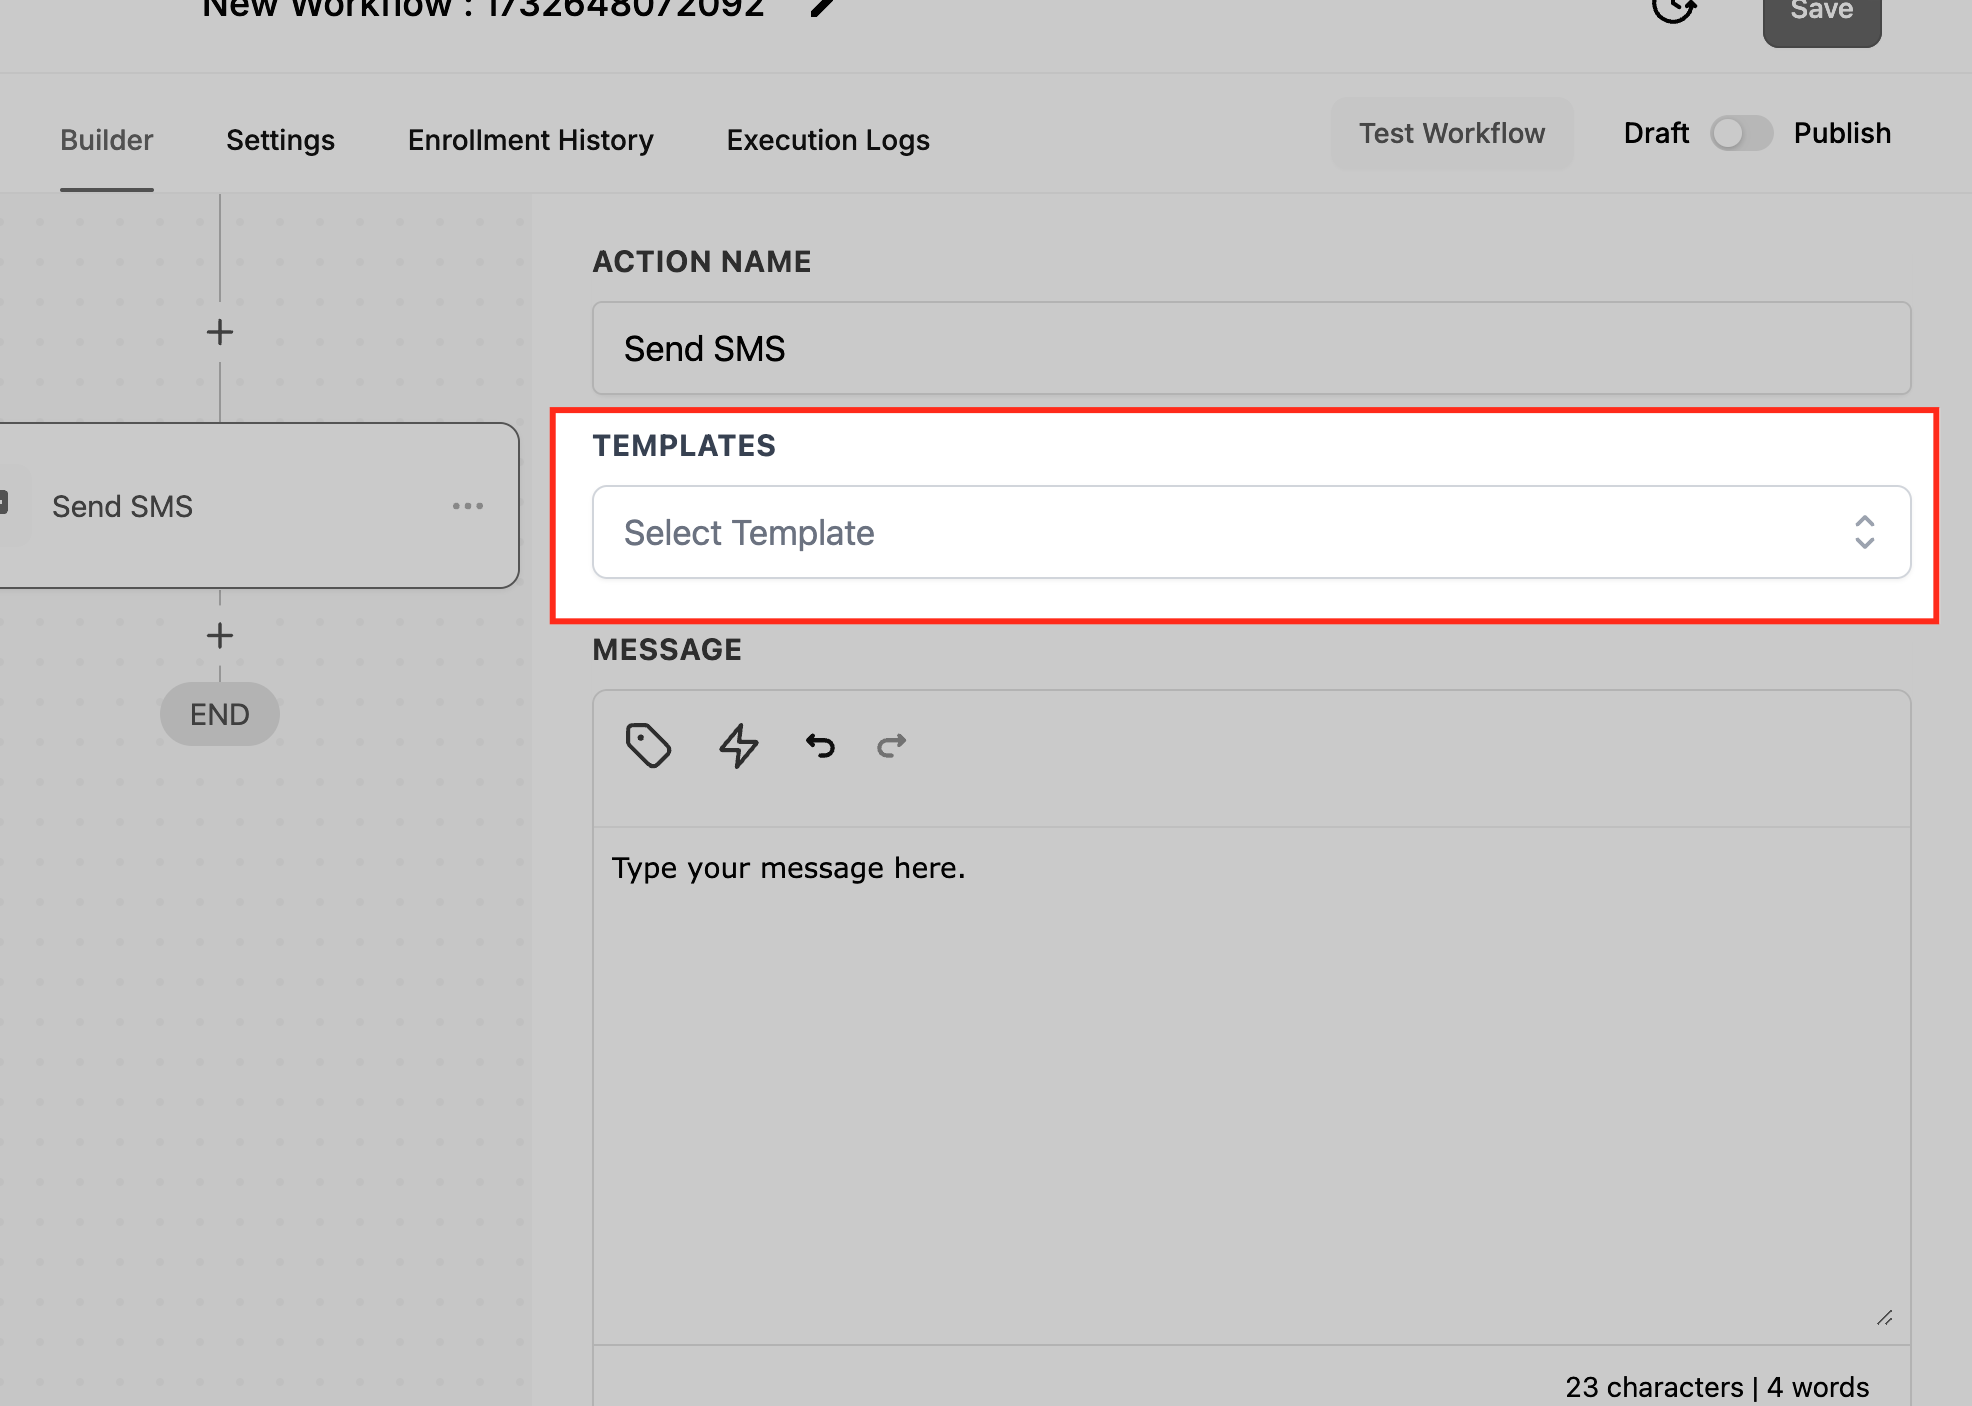Insert a merge tag in the message
The height and width of the screenshot is (1406, 1972).
[x=648, y=745]
